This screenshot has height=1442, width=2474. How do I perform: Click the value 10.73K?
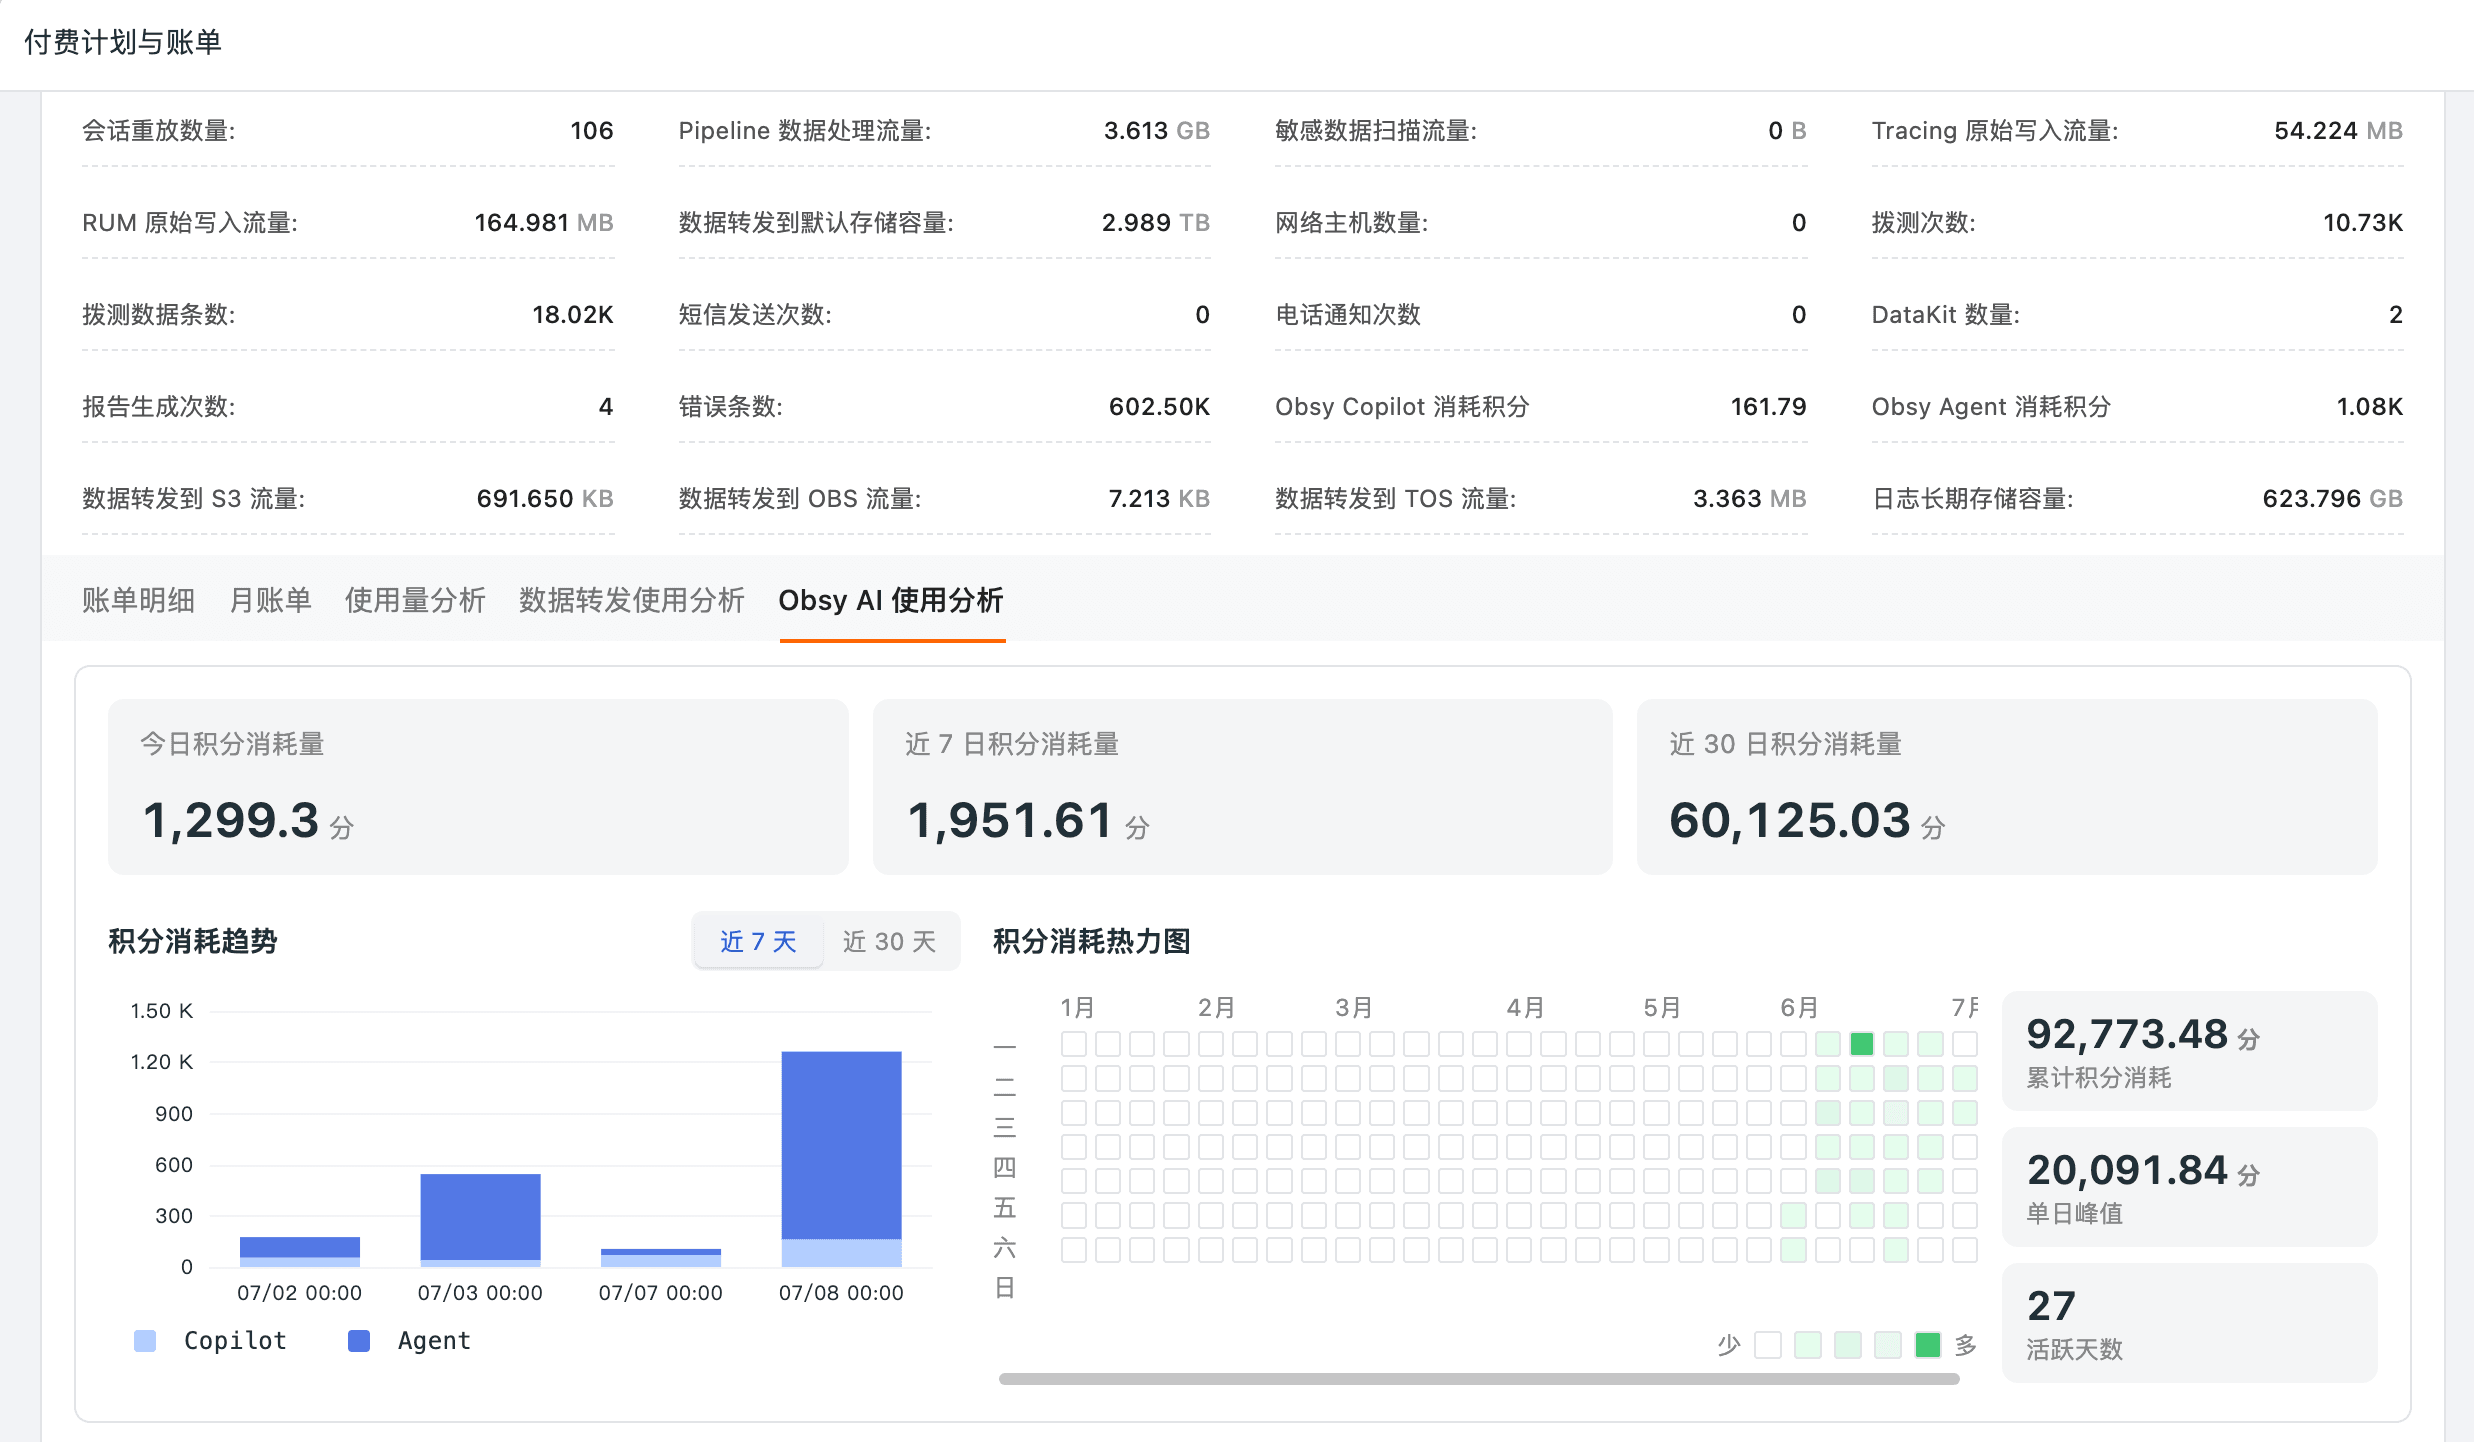(x=2362, y=223)
